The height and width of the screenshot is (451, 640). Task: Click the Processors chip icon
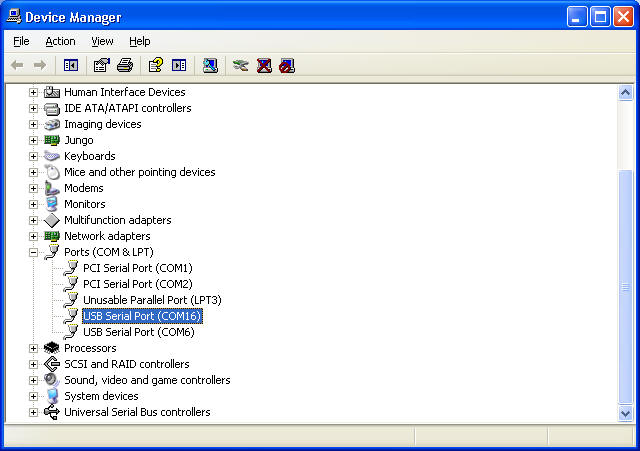click(52, 348)
